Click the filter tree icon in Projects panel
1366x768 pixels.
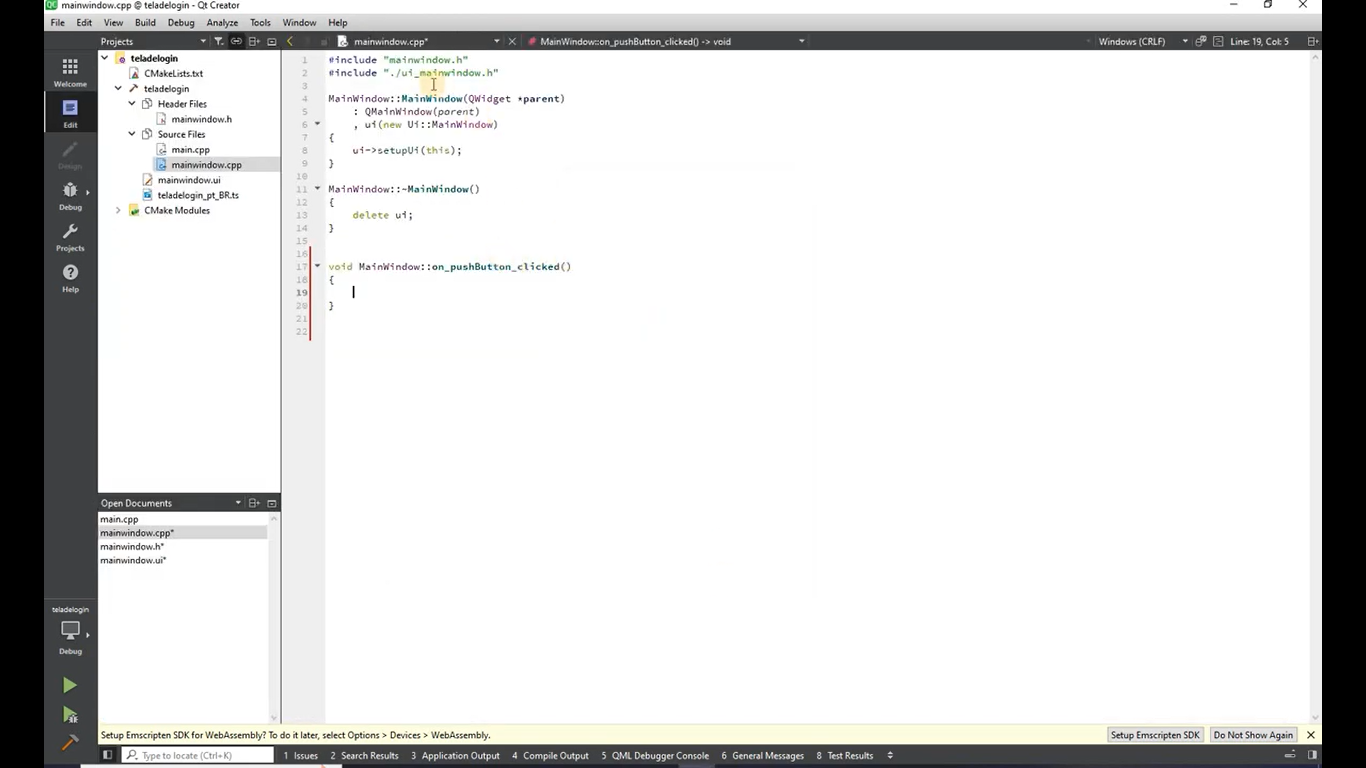pos(218,41)
